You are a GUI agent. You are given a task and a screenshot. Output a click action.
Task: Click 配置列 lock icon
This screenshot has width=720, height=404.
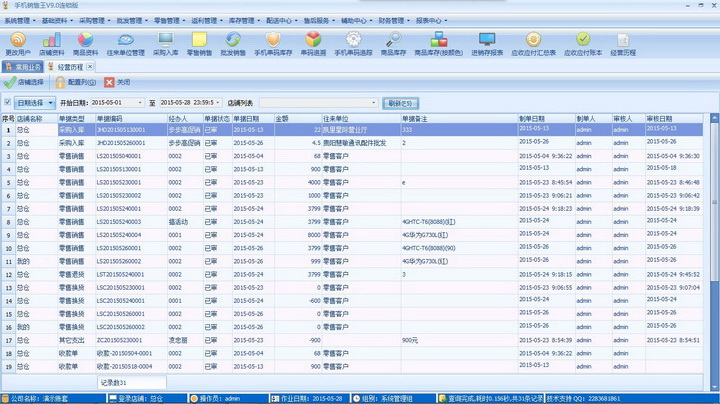[x=60, y=82]
